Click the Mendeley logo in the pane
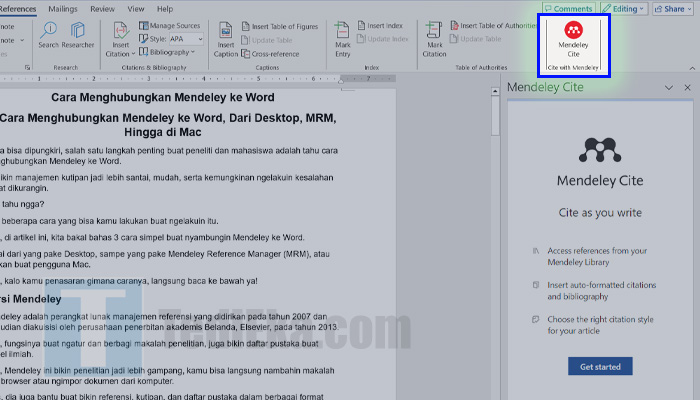 600,150
